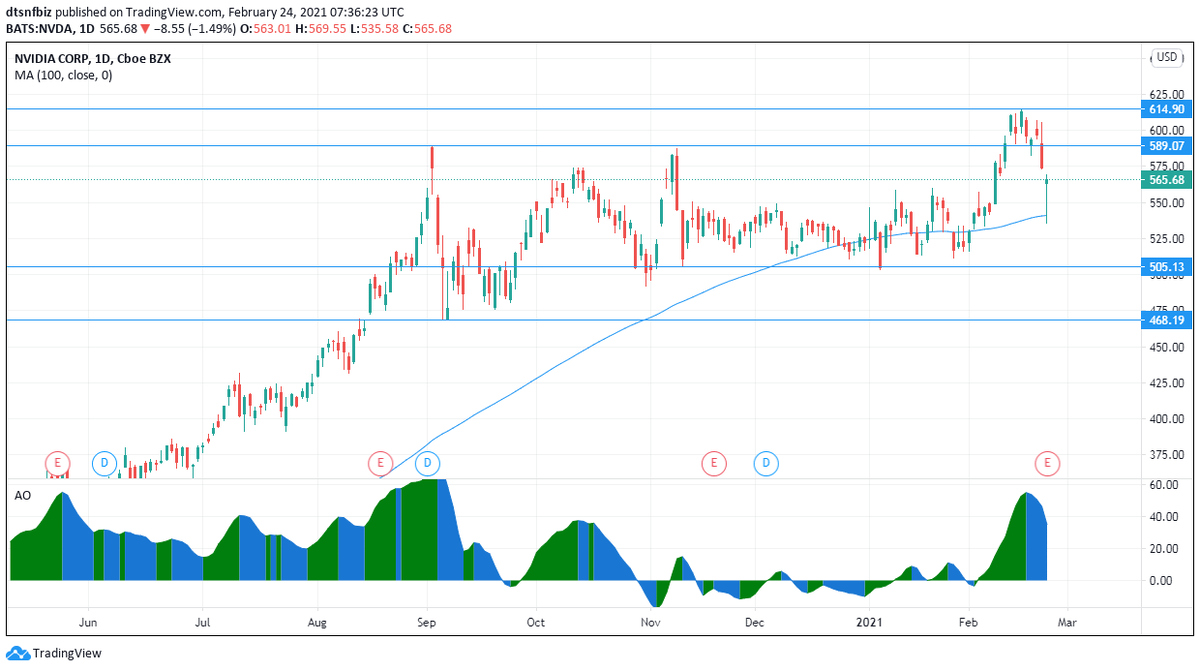Click the 'Oct' time axis label
The image size is (1200, 671).
536,622
